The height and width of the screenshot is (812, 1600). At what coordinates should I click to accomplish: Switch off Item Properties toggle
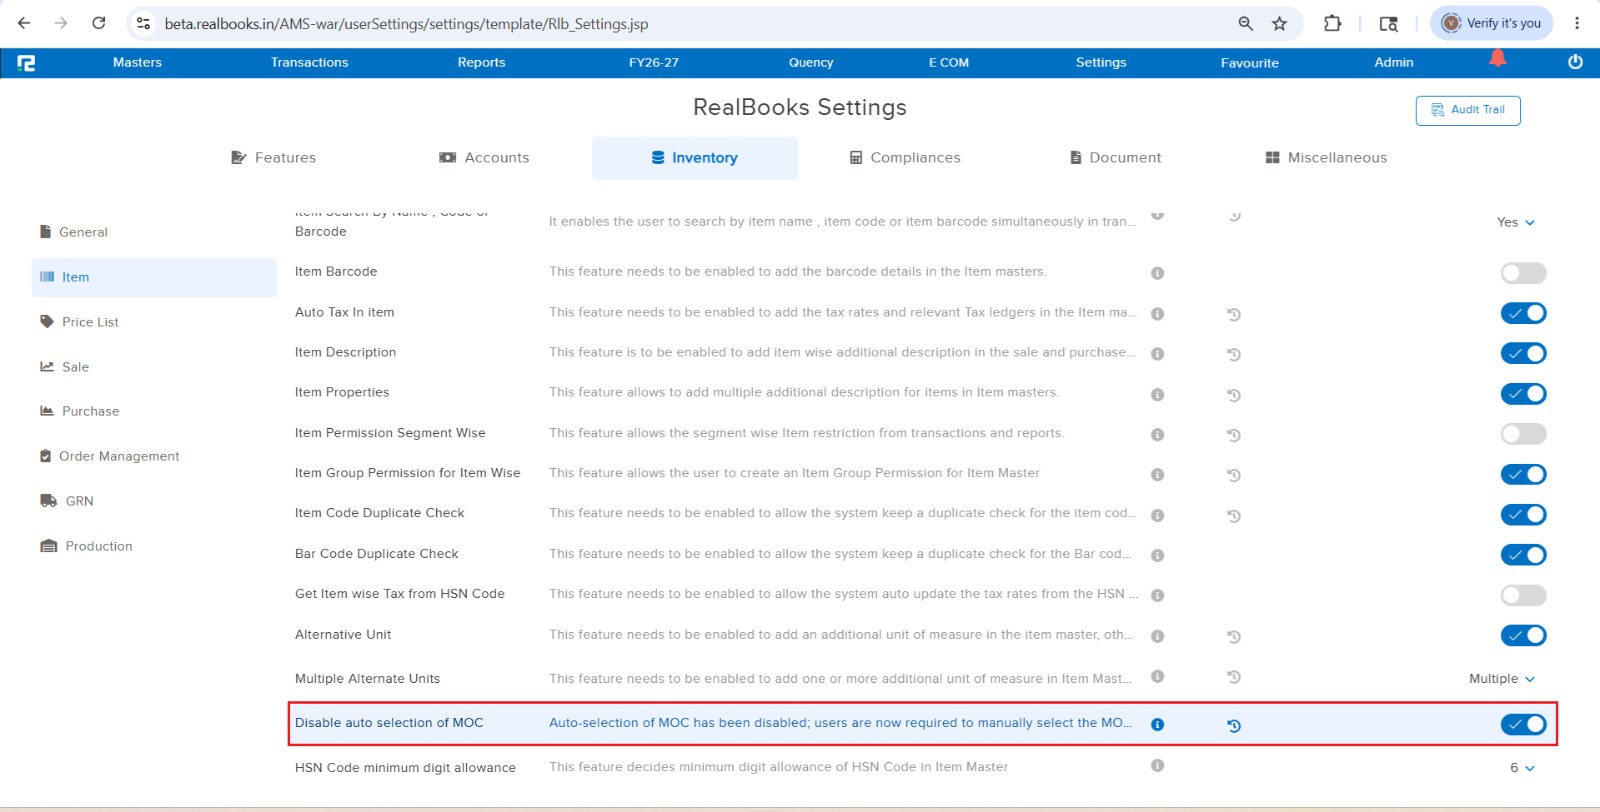coord(1523,394)
